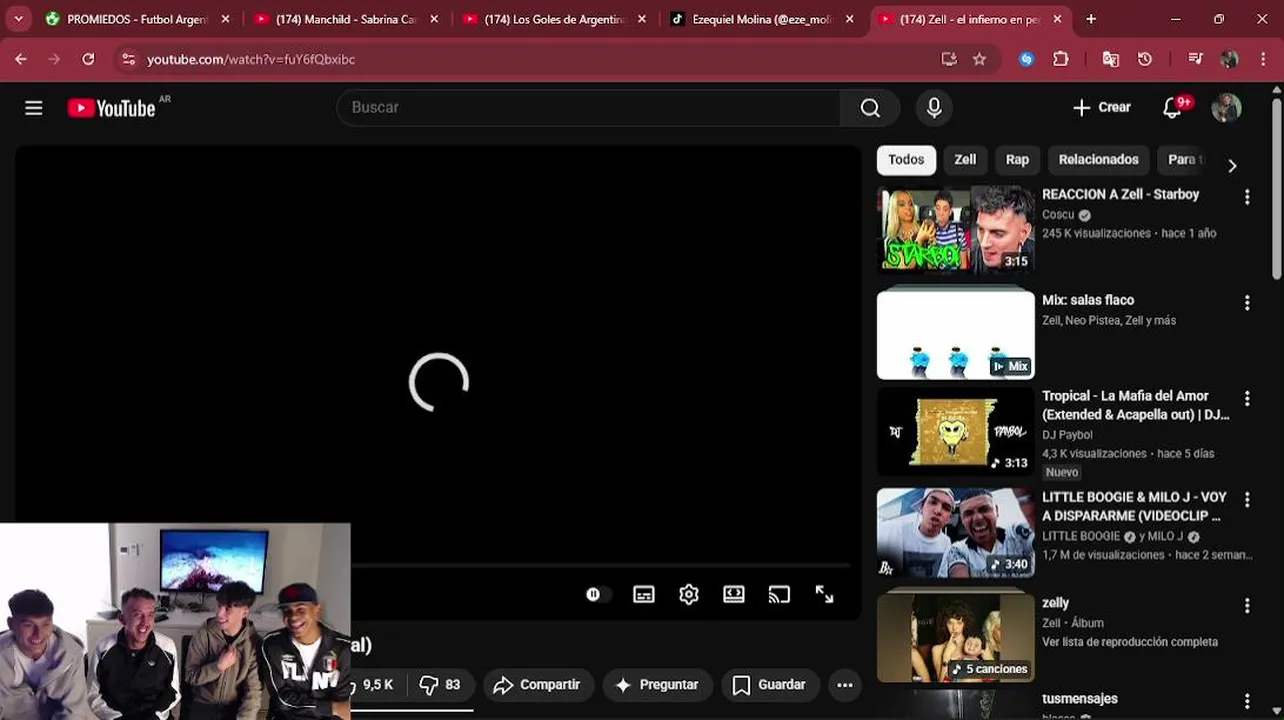
Task: Open options for tusmensajes video
Action: tap(1247, 702)
